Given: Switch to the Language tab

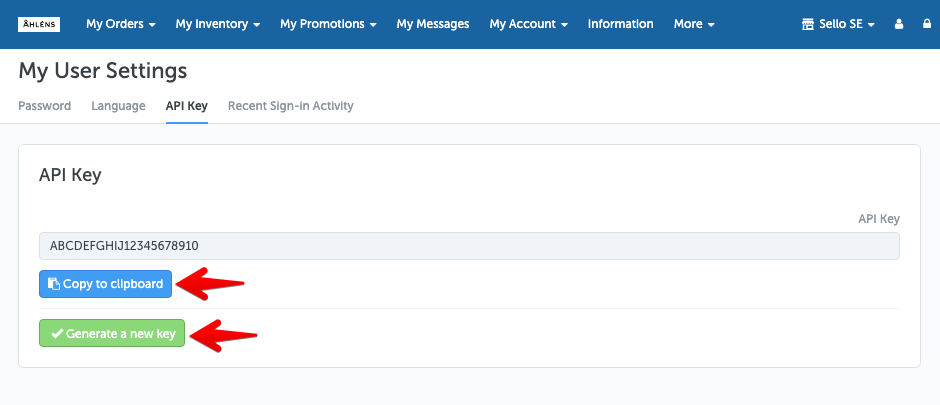Looking at the screenshot, I should tap(118, 106).
